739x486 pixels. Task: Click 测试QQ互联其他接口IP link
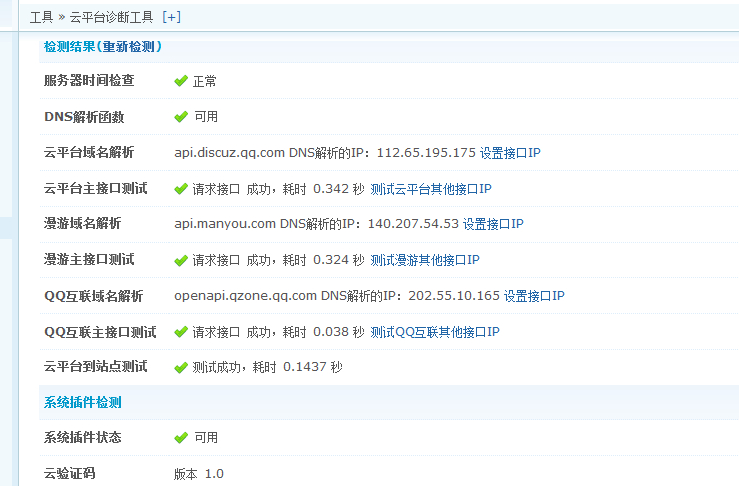click(x=435, y=332)
